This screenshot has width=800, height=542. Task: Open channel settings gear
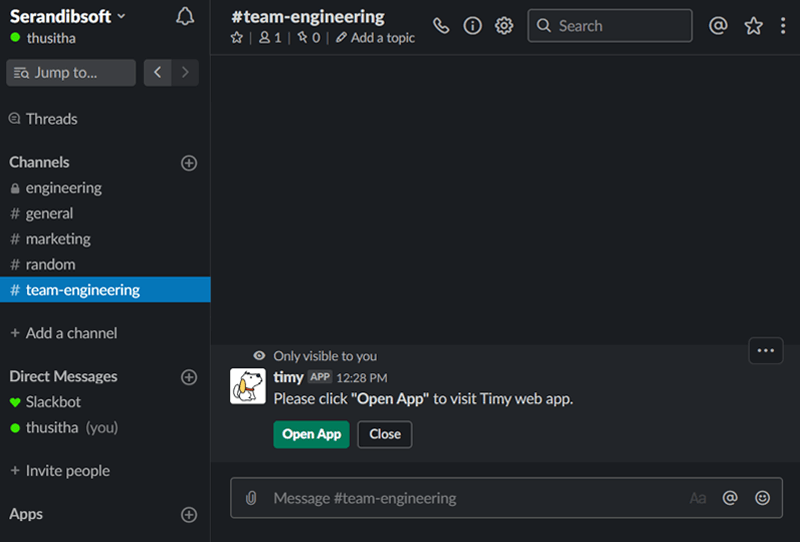point(504,26)
